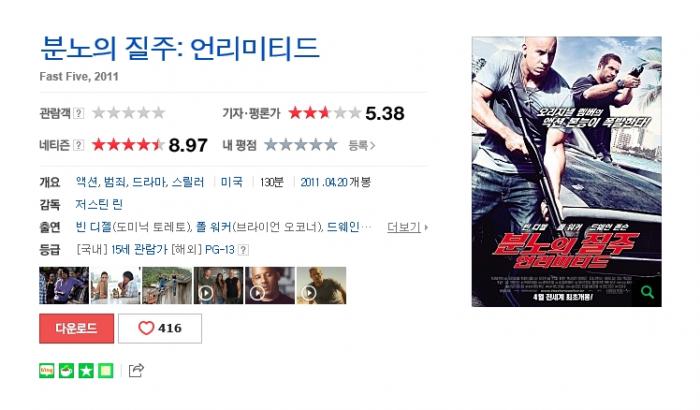Set the fifth star under 내 평점
700x410 pixels.
pyautogui.click(x=330, y=145)
